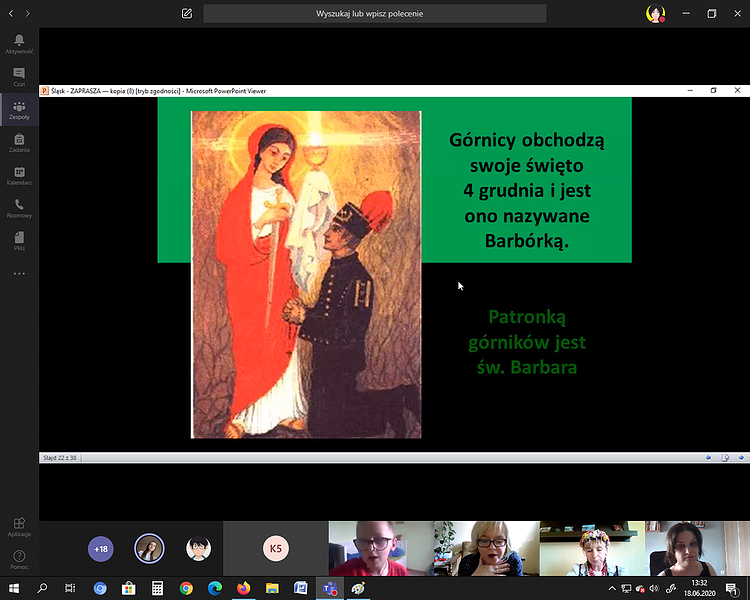The image size is (750, 600).
Task: Open Windows taskbar search
Action: 42,588
